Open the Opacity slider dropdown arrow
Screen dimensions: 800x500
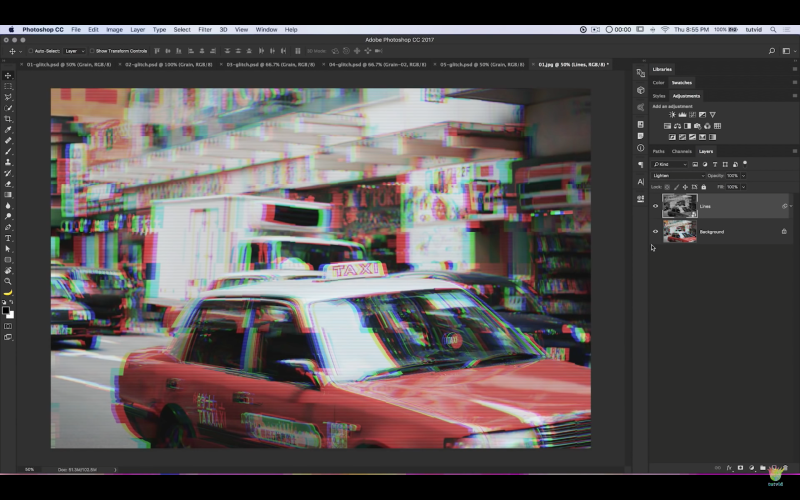pyautogui.click(x=743, y=176)
